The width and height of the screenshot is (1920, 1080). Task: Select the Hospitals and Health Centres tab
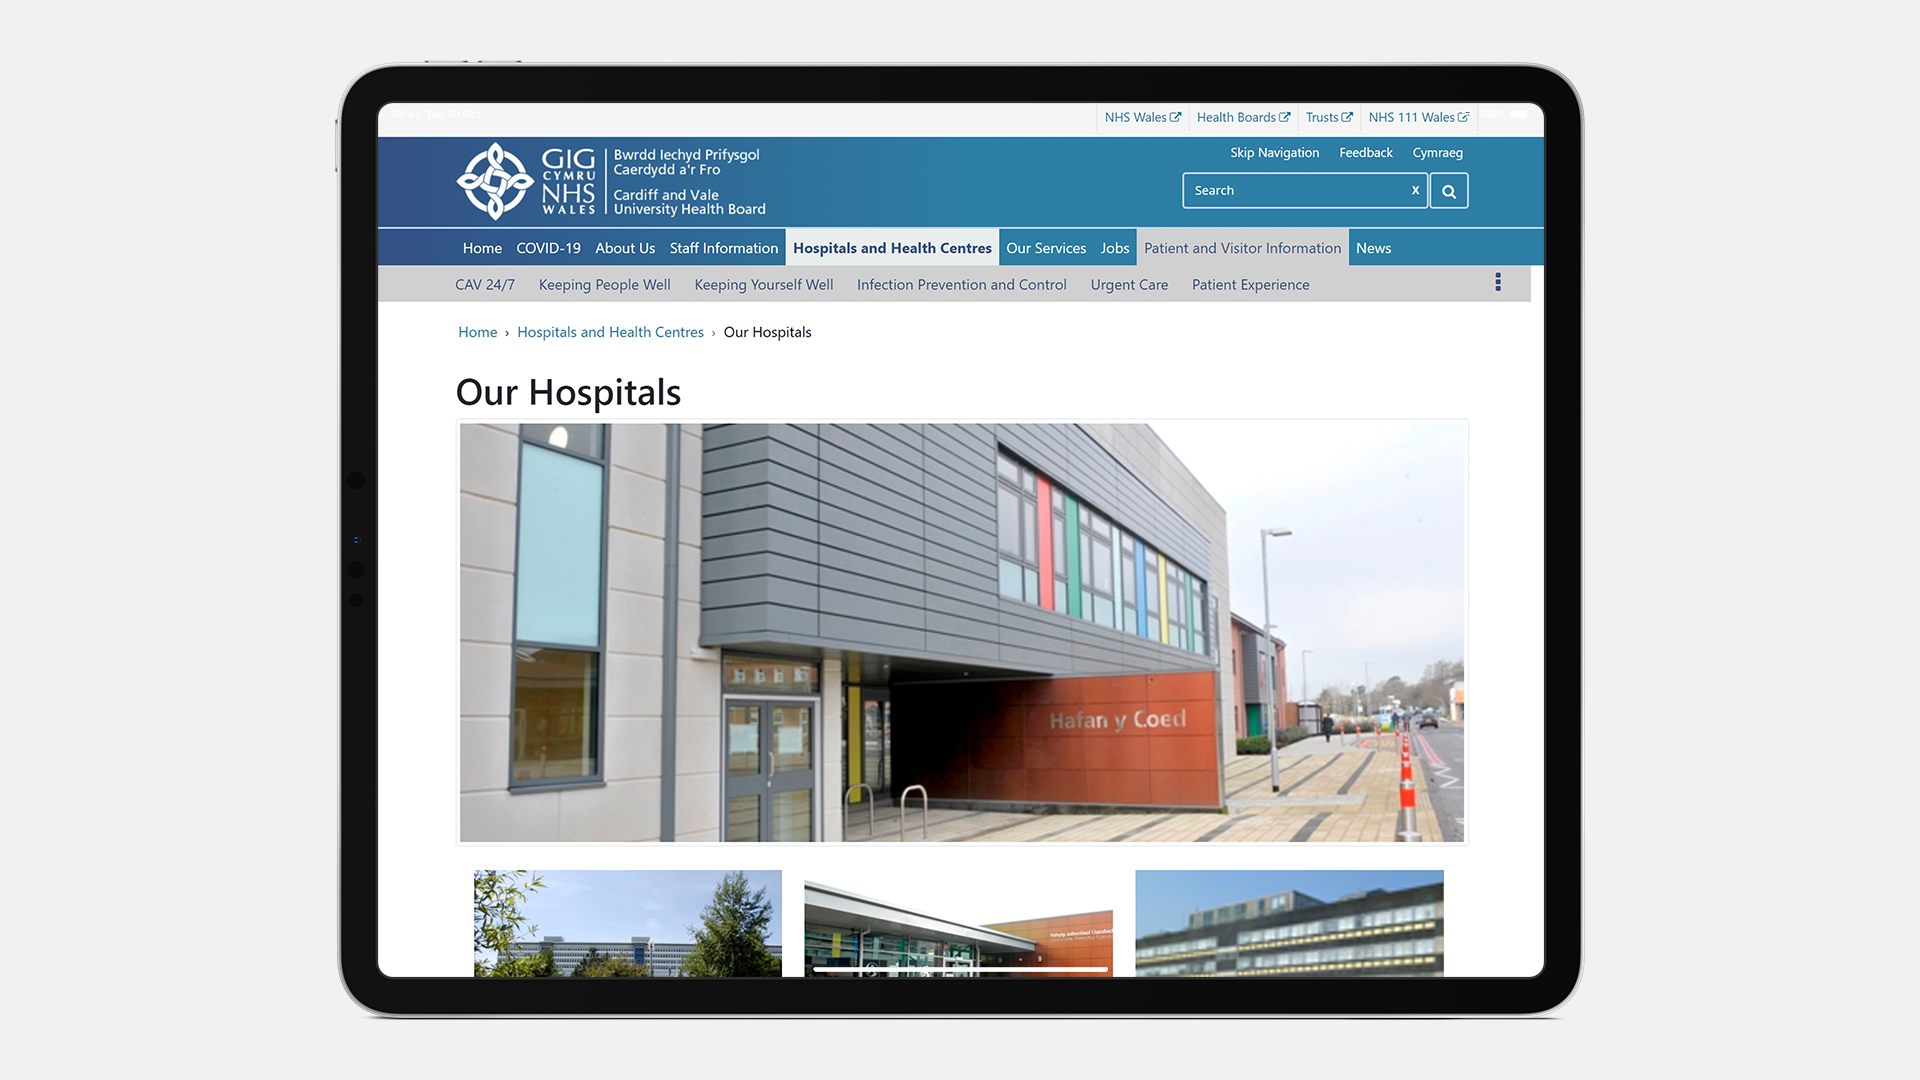click(891, 247)
